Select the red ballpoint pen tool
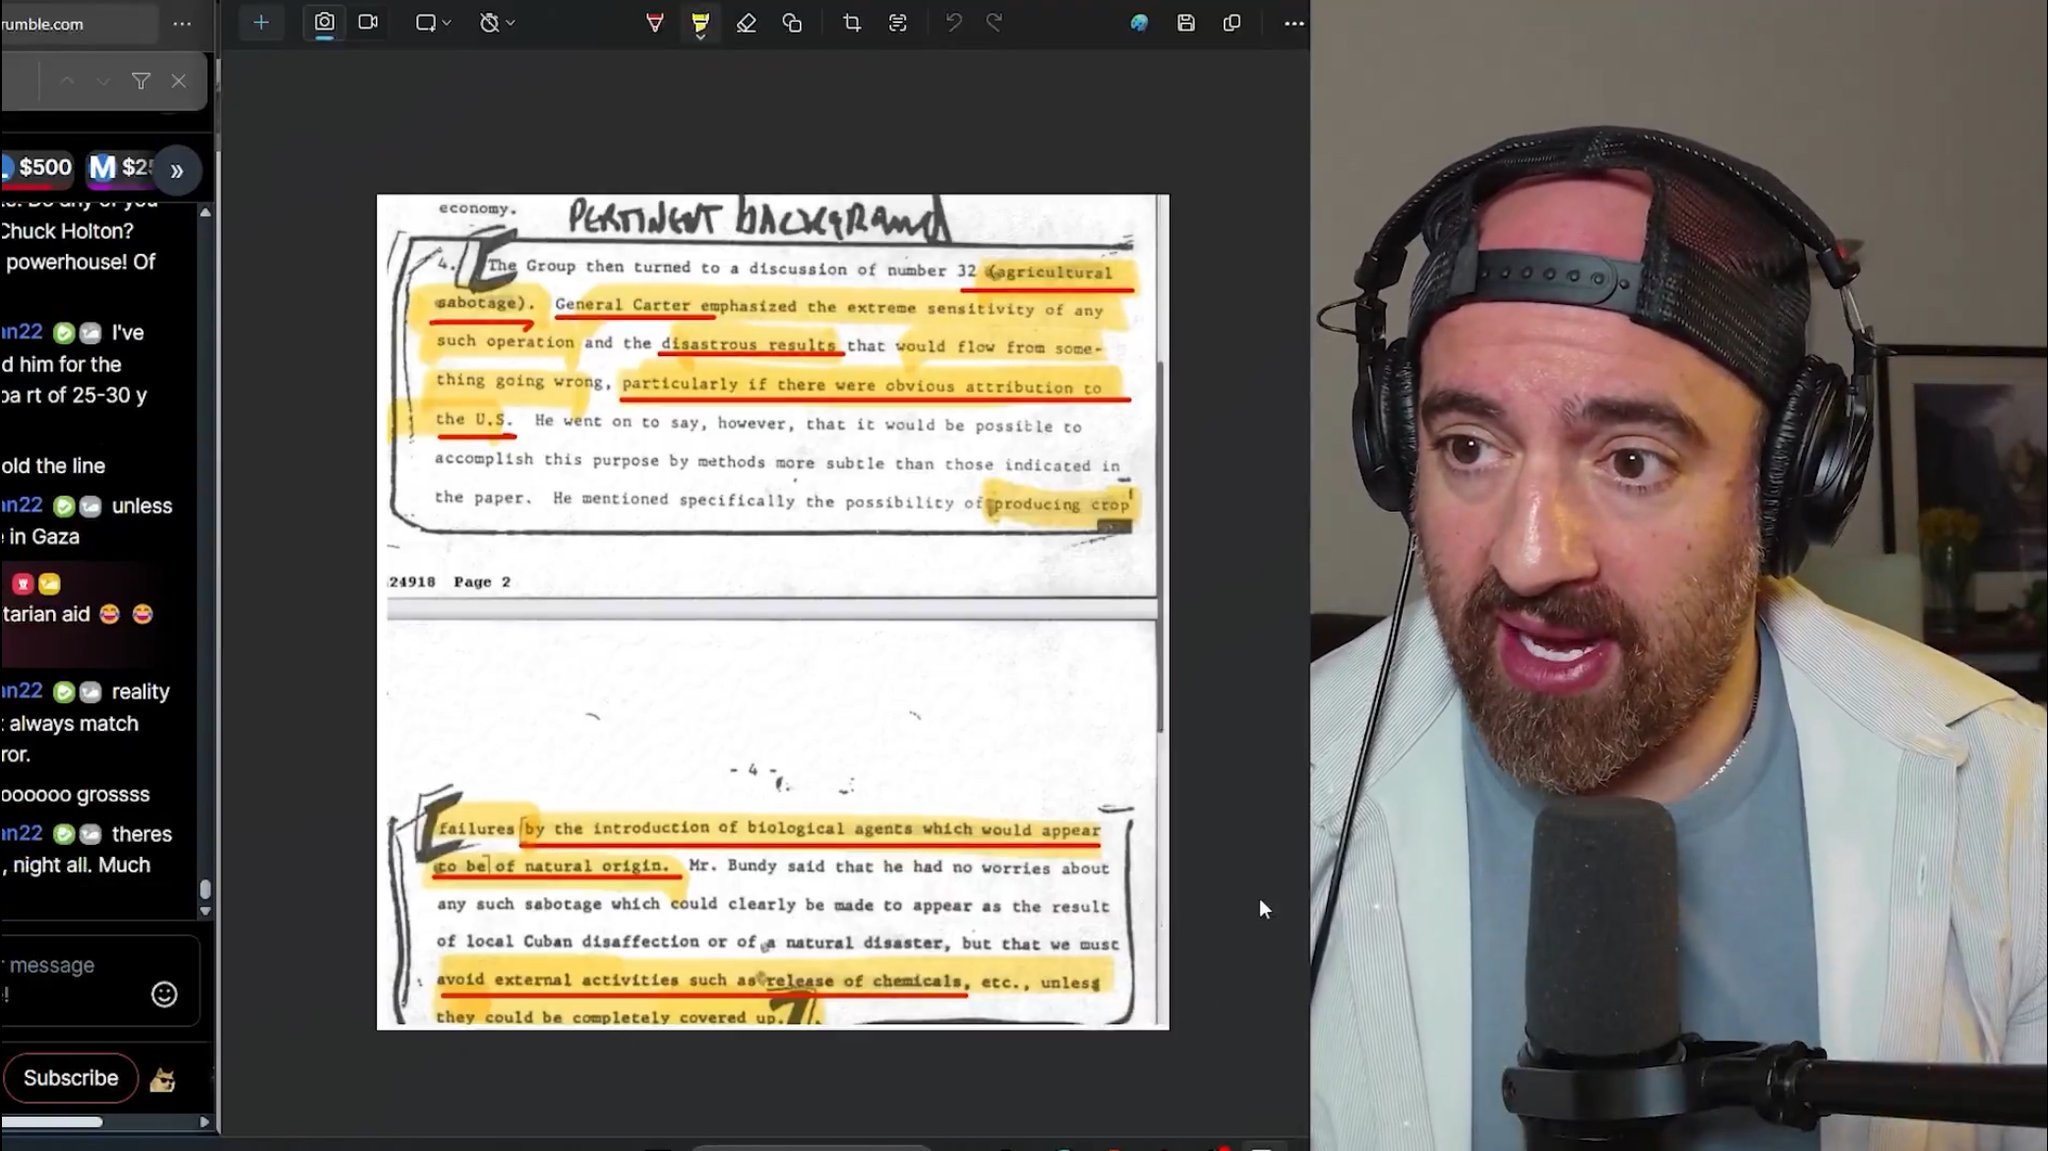 tap(655, 22)
